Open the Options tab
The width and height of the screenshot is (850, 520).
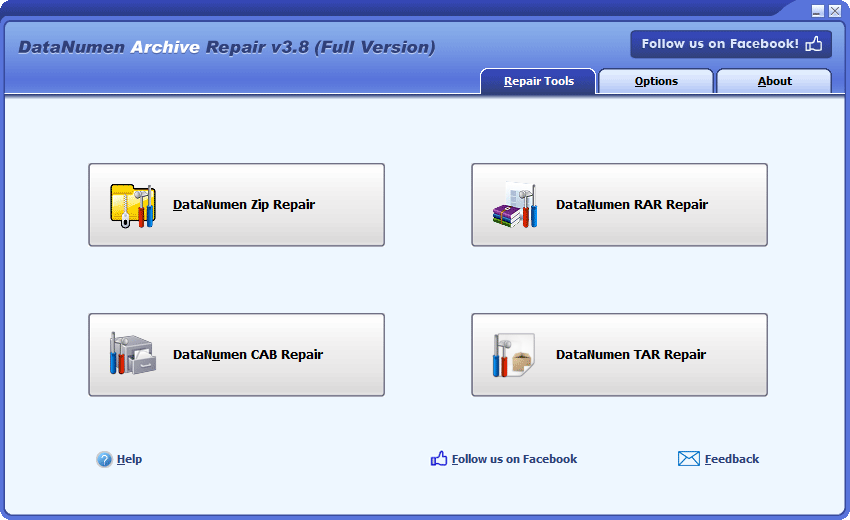click(656, 81)
